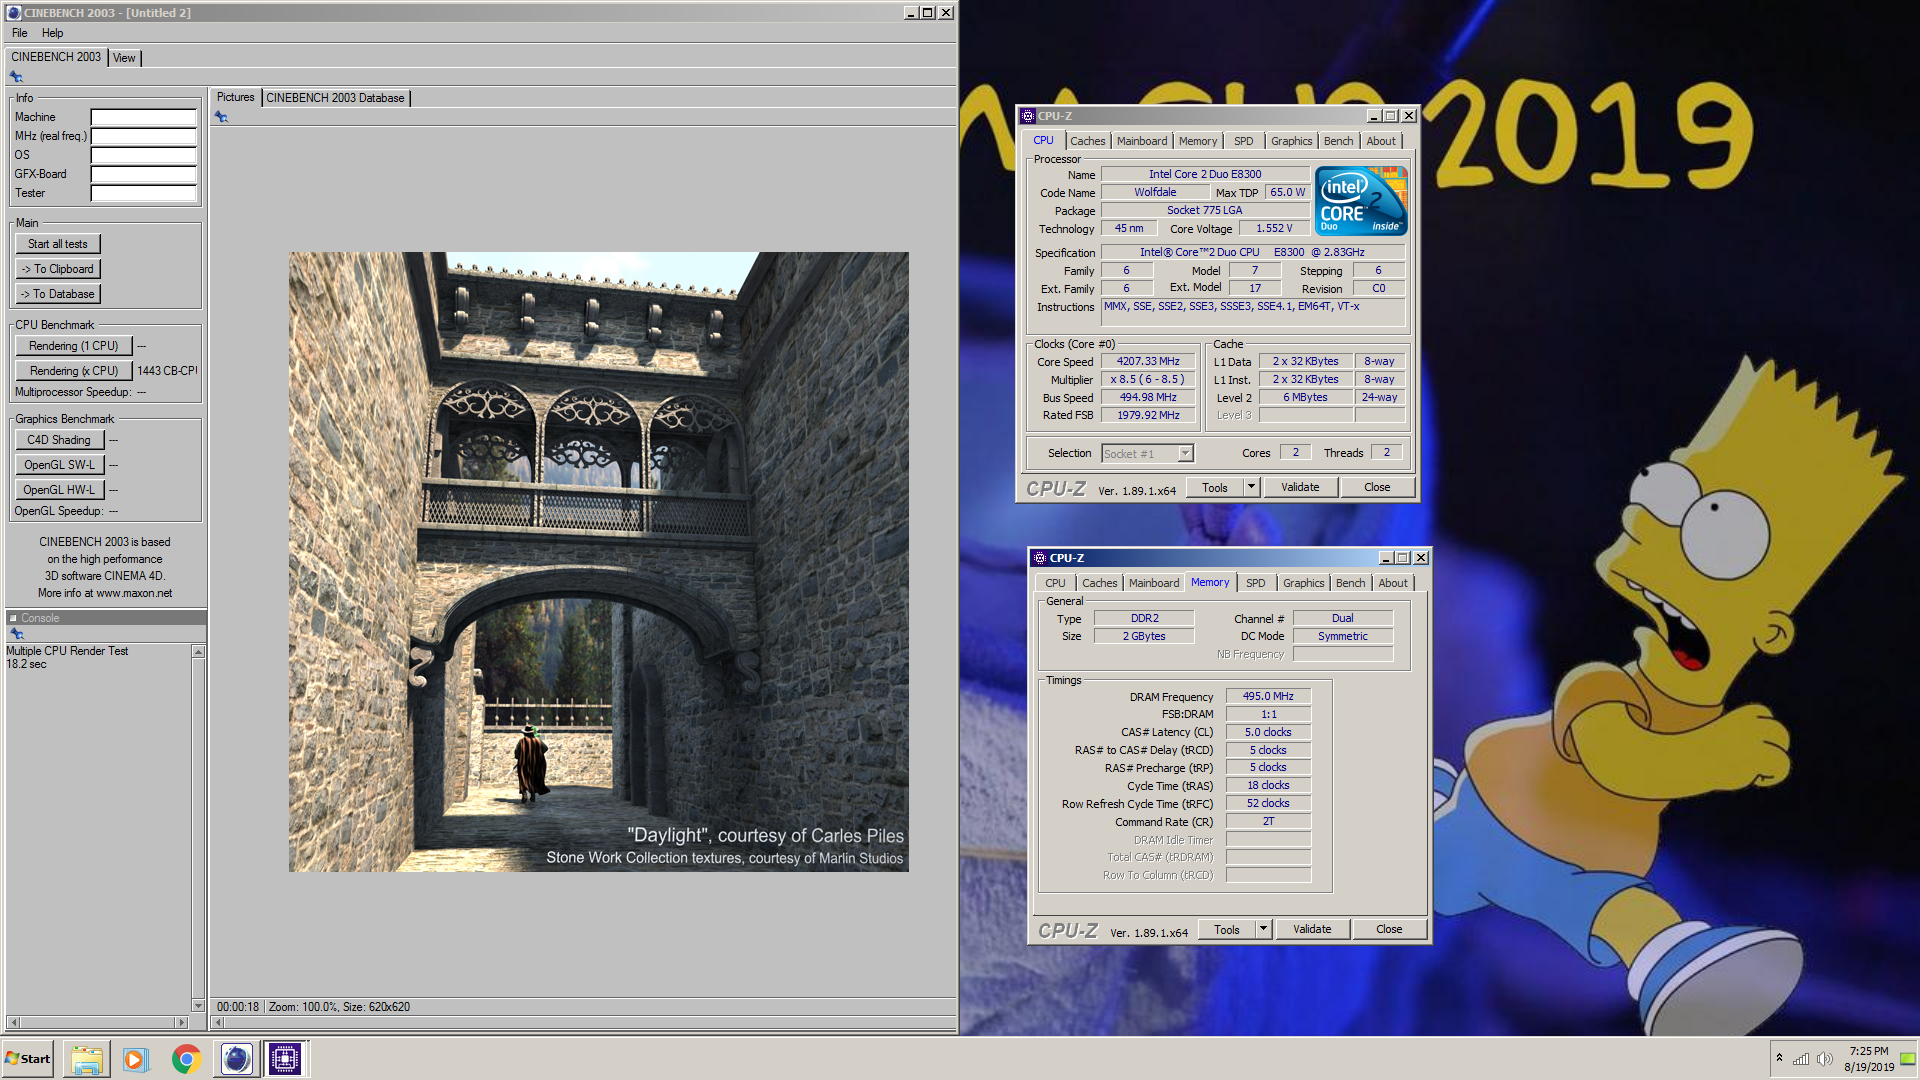This screenshot has width=1920, height=1080.
Task: Click the OS input field
Action: [143, 155]
